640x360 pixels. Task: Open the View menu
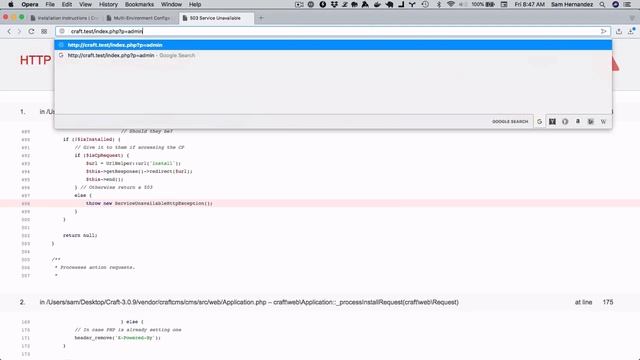85,4
